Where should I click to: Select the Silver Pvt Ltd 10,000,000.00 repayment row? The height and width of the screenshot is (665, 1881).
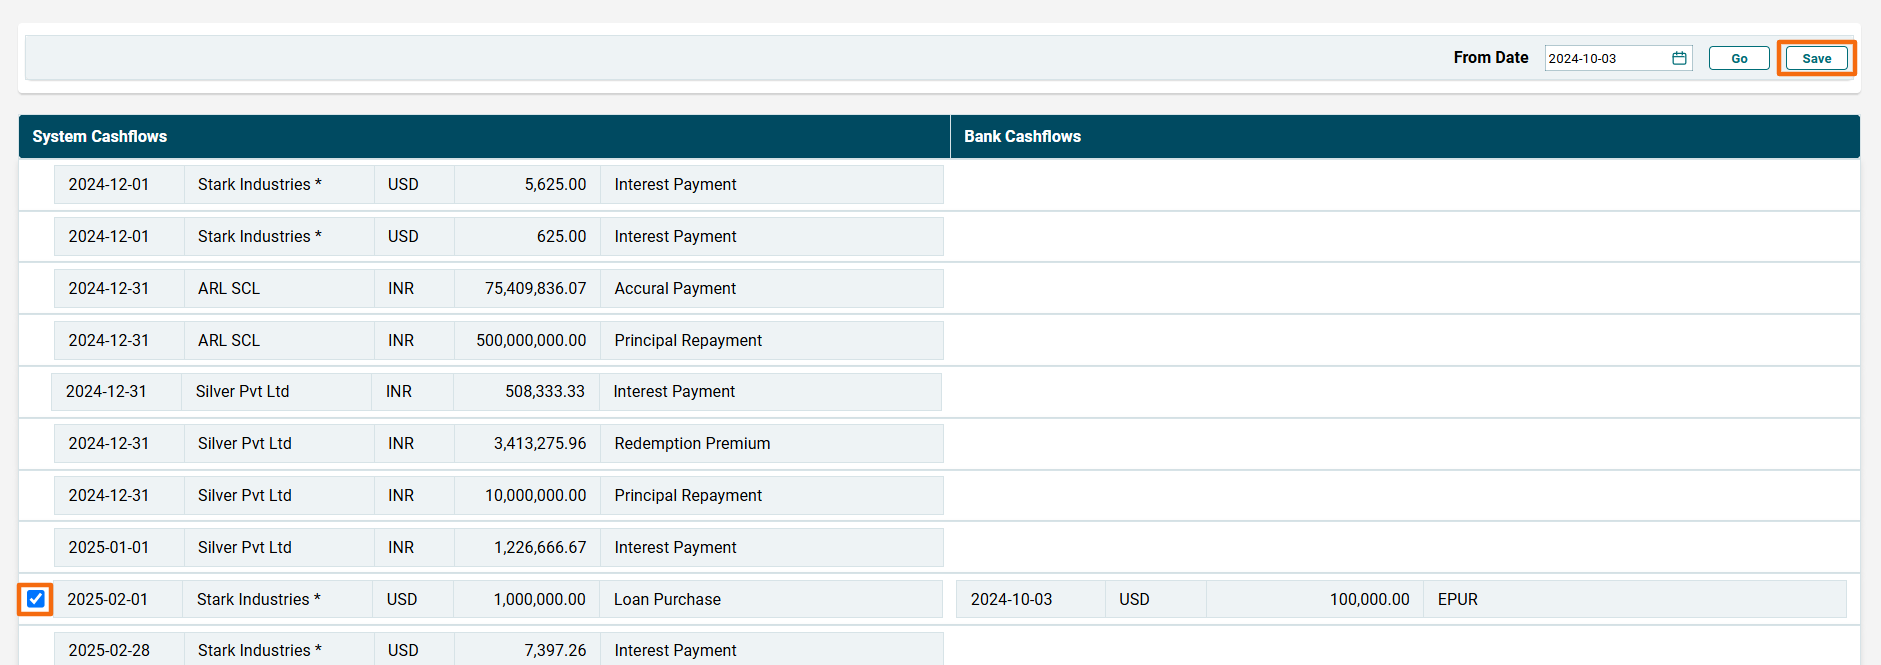pos(498,496)
